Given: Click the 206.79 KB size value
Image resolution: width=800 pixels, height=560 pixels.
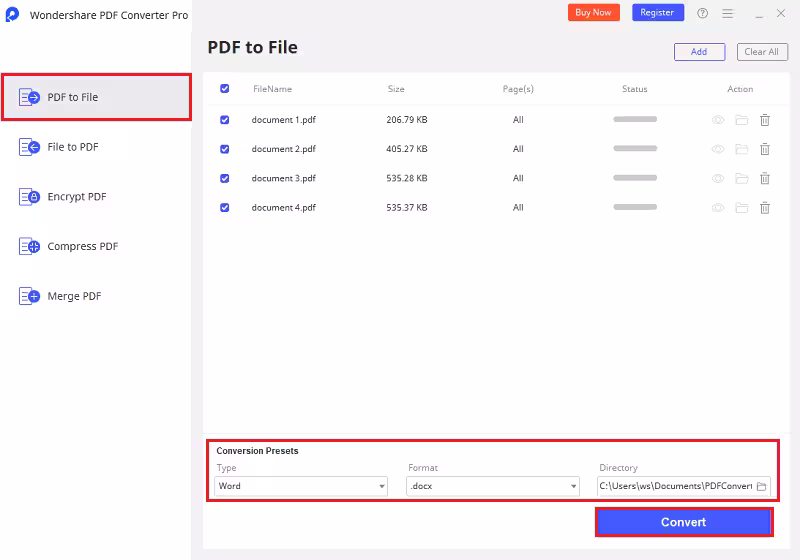Looking at the screenshot, I should point(407,120).
